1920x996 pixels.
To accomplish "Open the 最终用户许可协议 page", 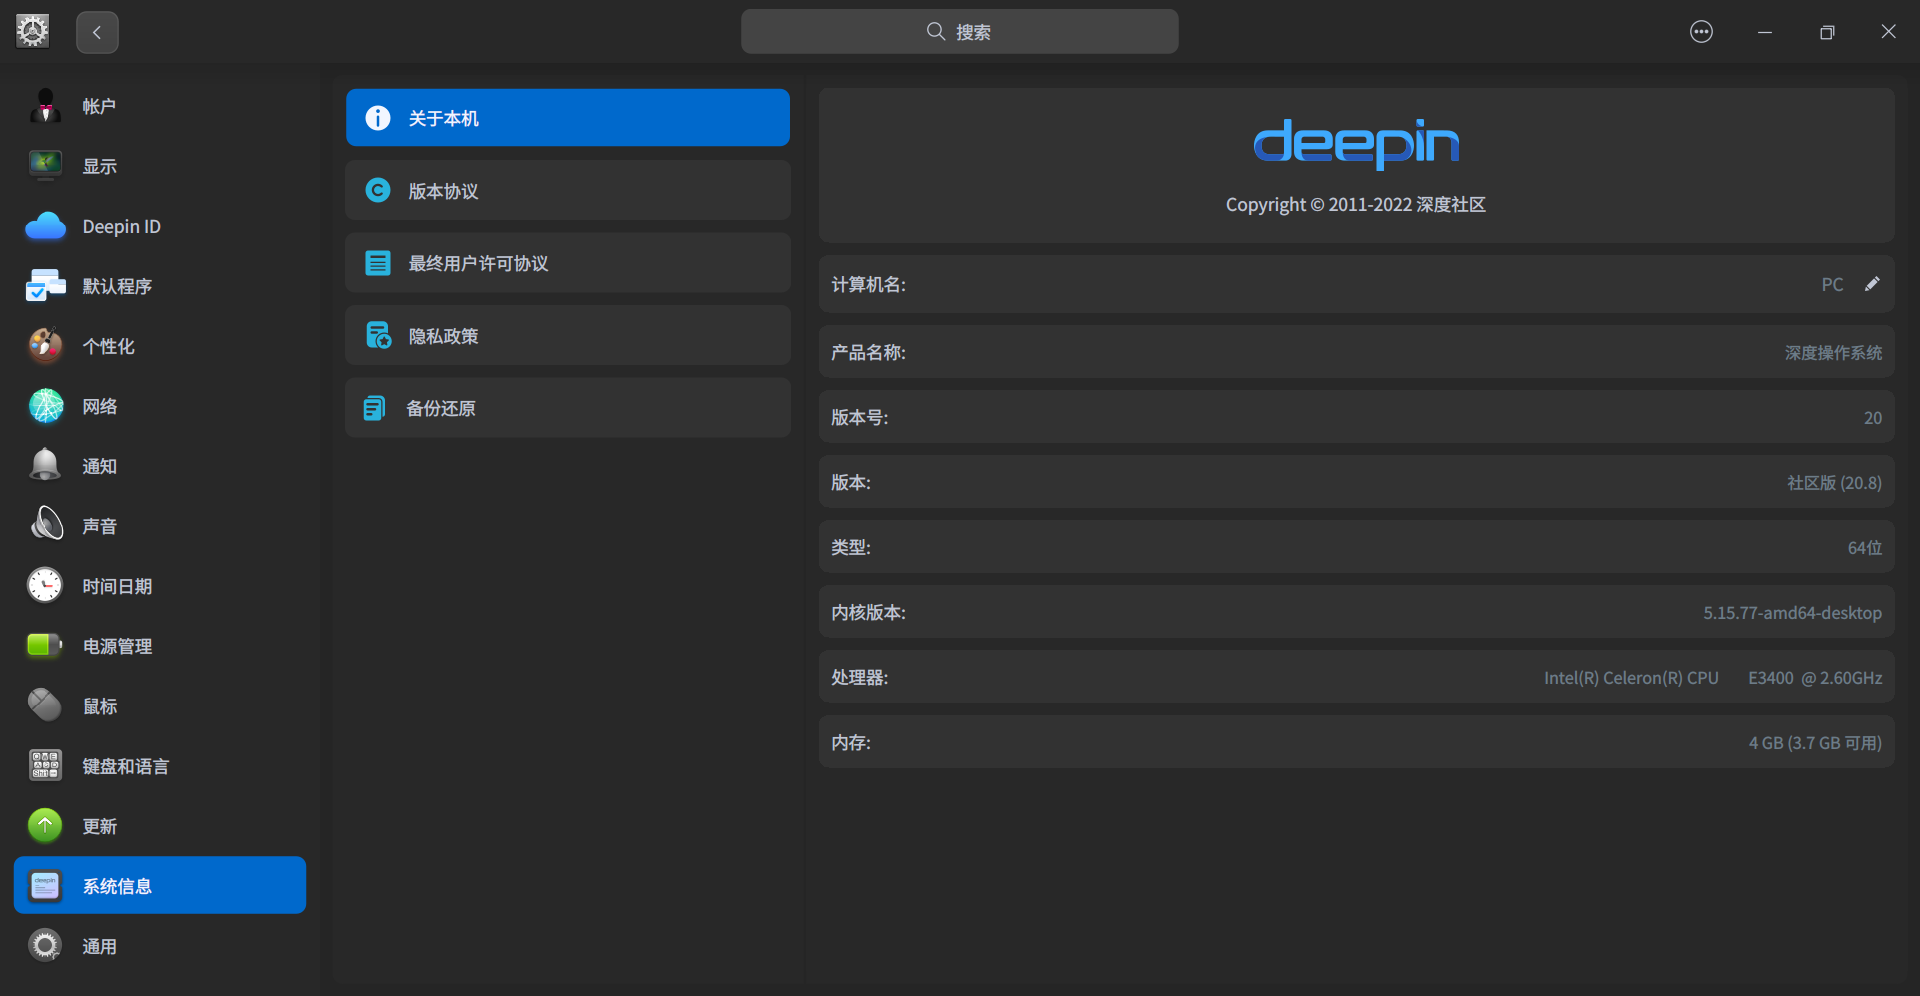I will [x=568, y=263].
